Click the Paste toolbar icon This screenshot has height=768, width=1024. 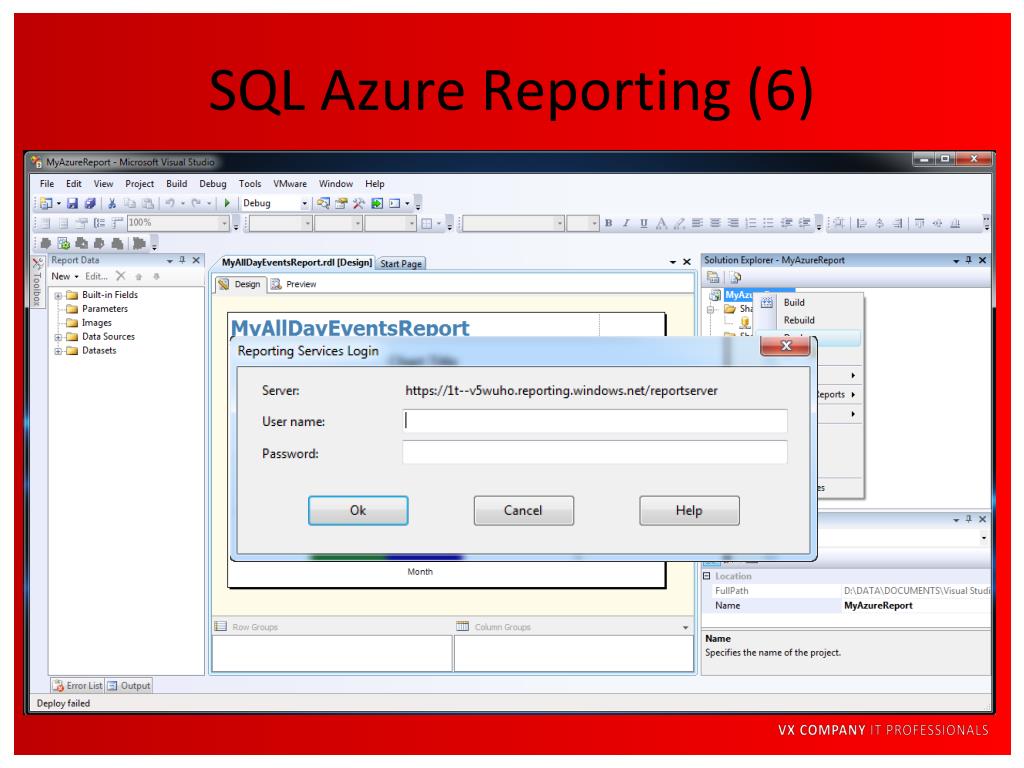pos(148,204)
